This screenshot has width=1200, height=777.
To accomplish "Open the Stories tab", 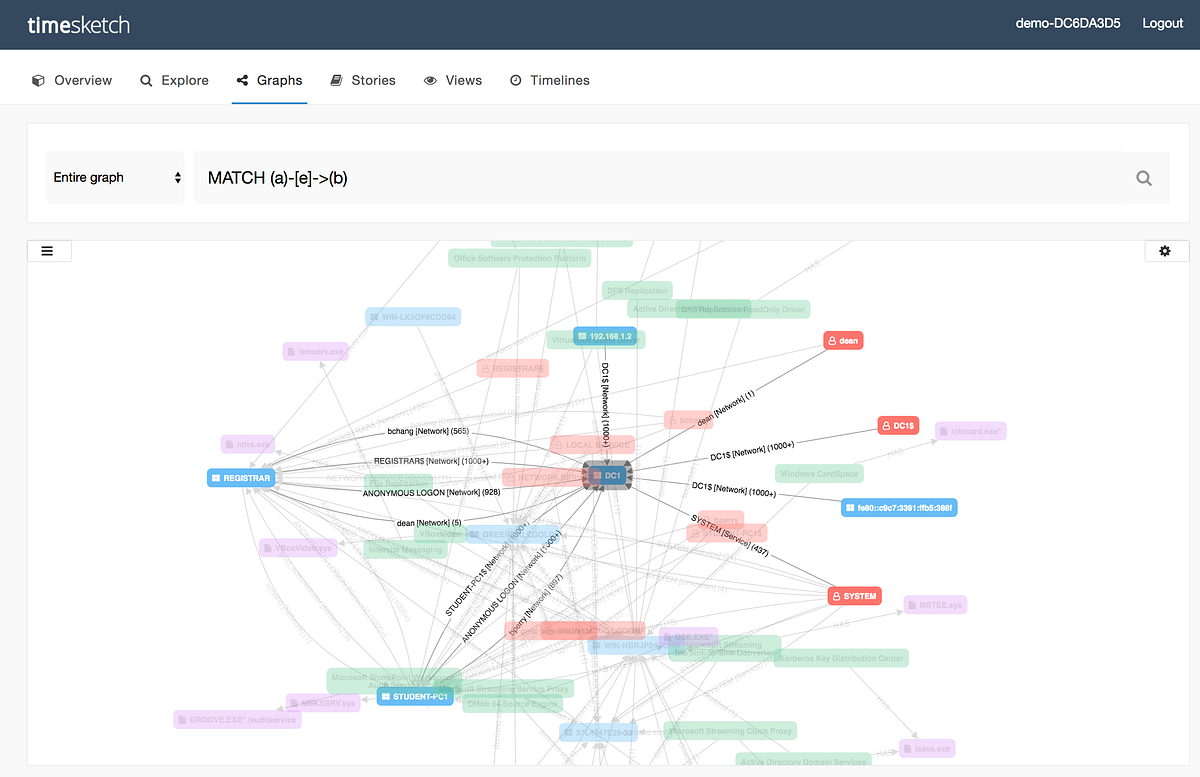I will [x=363, y=79].
